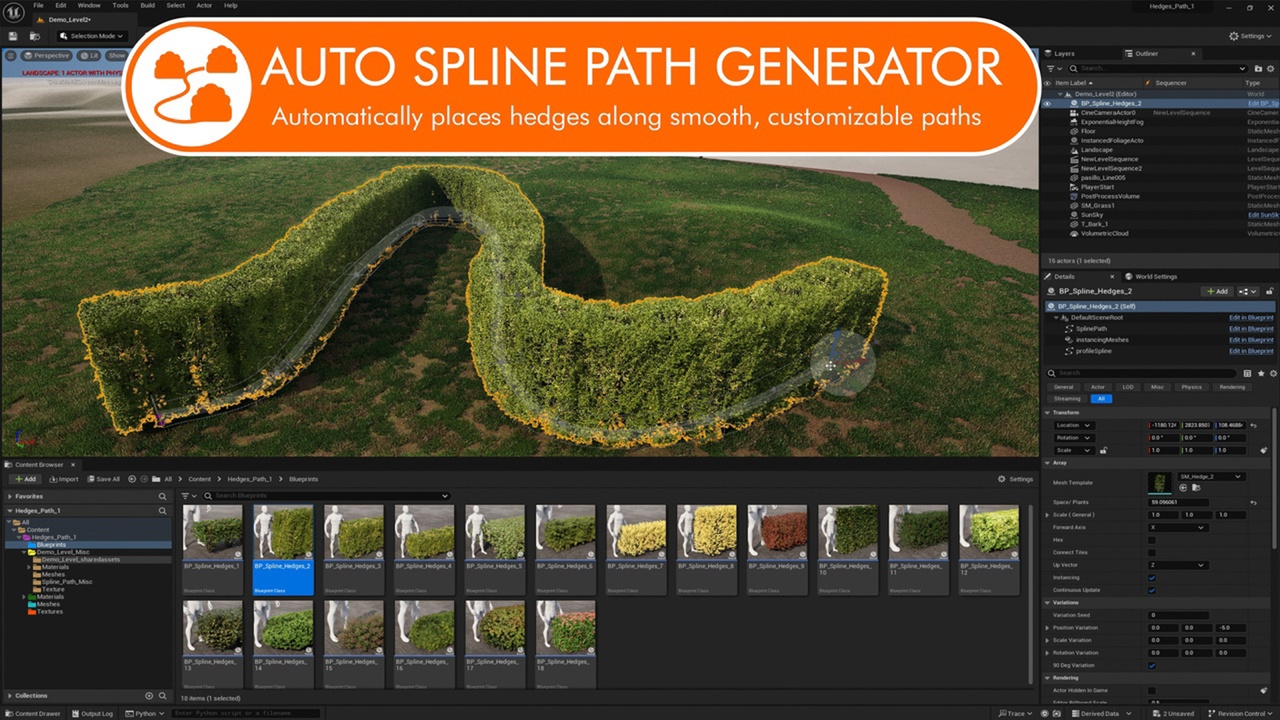Click the Add component button in Details
The image size is (1280, 720).
pos(1217,291)
